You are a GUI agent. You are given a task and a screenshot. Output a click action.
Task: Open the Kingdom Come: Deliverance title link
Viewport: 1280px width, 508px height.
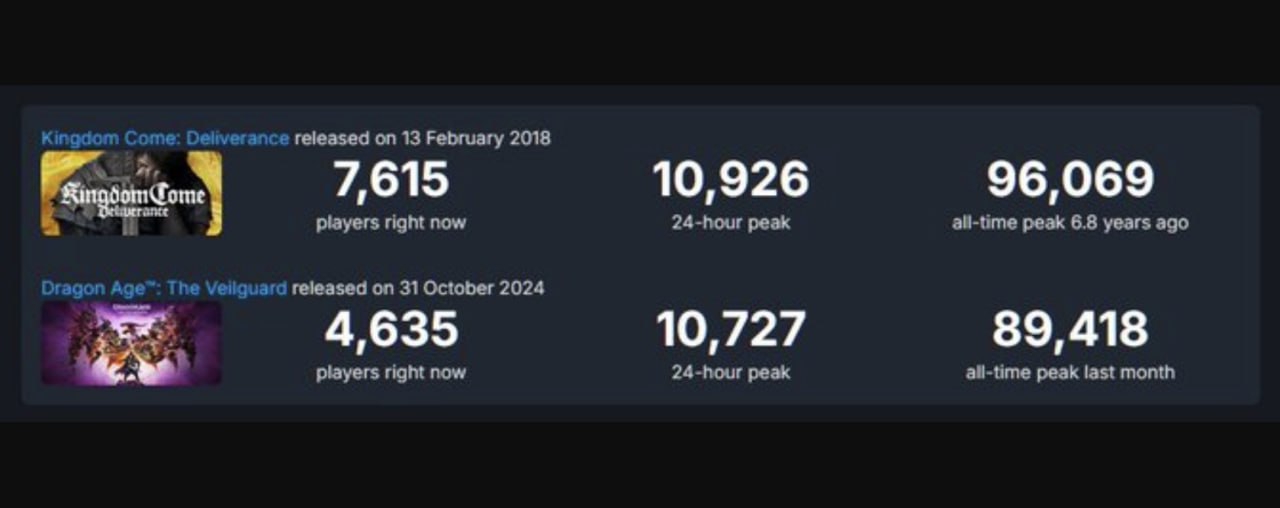click(x=165, y=138)
